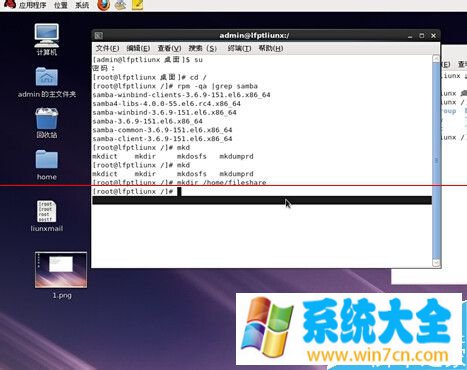Click the scrollbar up arrow in the terminal

tap(436, 59)
